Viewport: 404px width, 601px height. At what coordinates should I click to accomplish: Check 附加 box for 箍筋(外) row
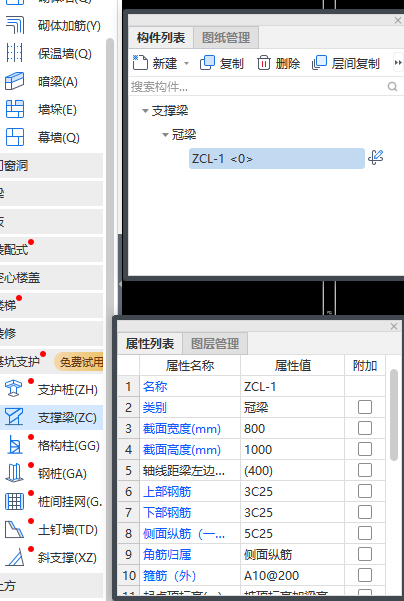[365, 575]
